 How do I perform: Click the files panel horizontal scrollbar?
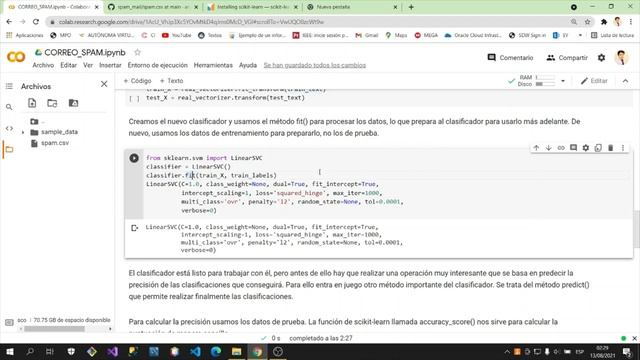(x=54, y=329)
